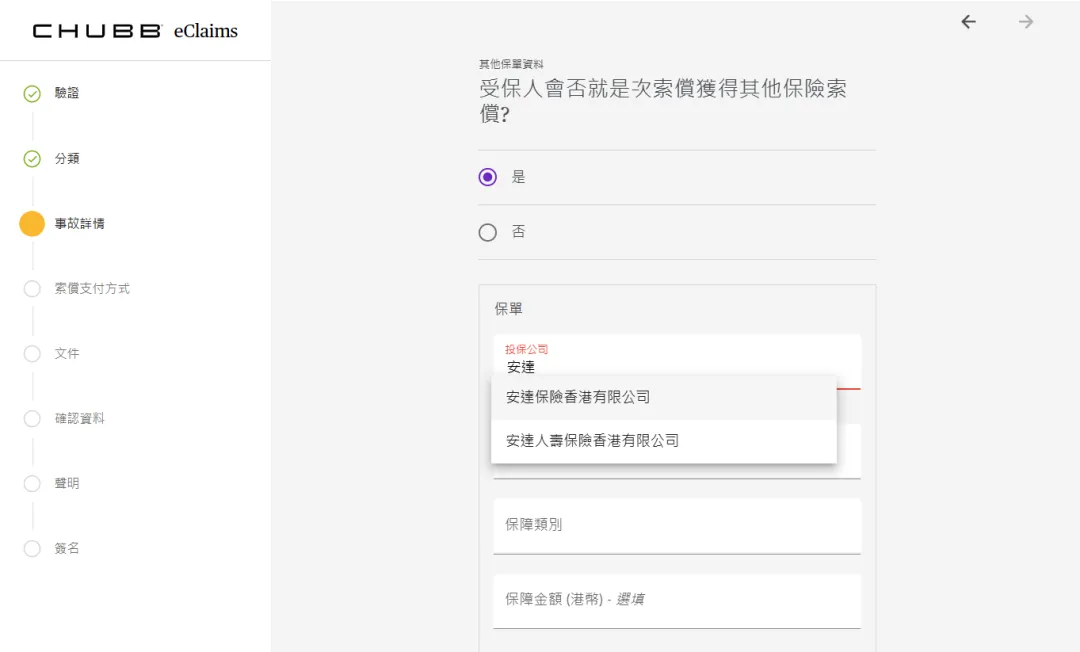Click the 保障類別 input field

pos(676,525)
